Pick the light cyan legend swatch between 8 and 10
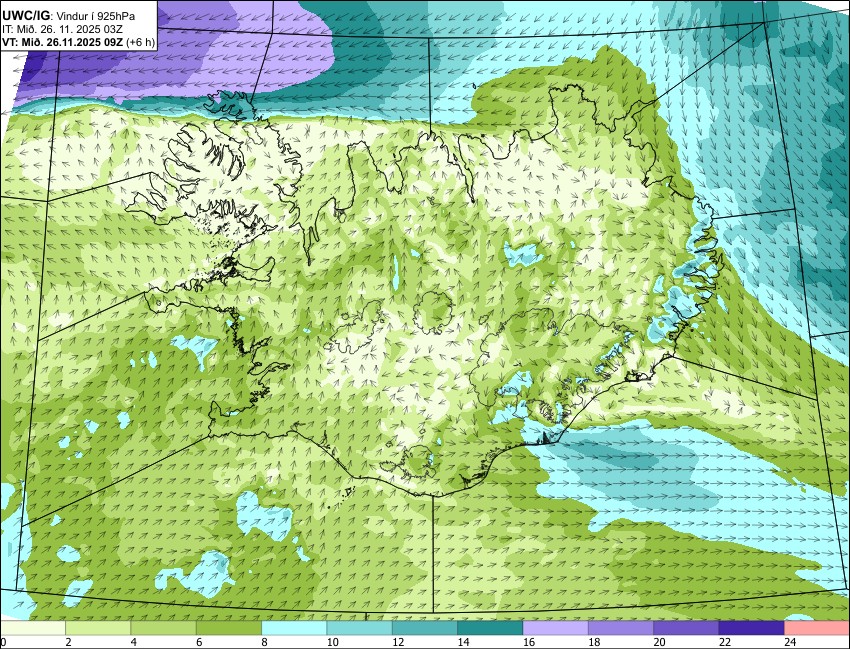Screen dimensions: 850x649 (294, 628)
